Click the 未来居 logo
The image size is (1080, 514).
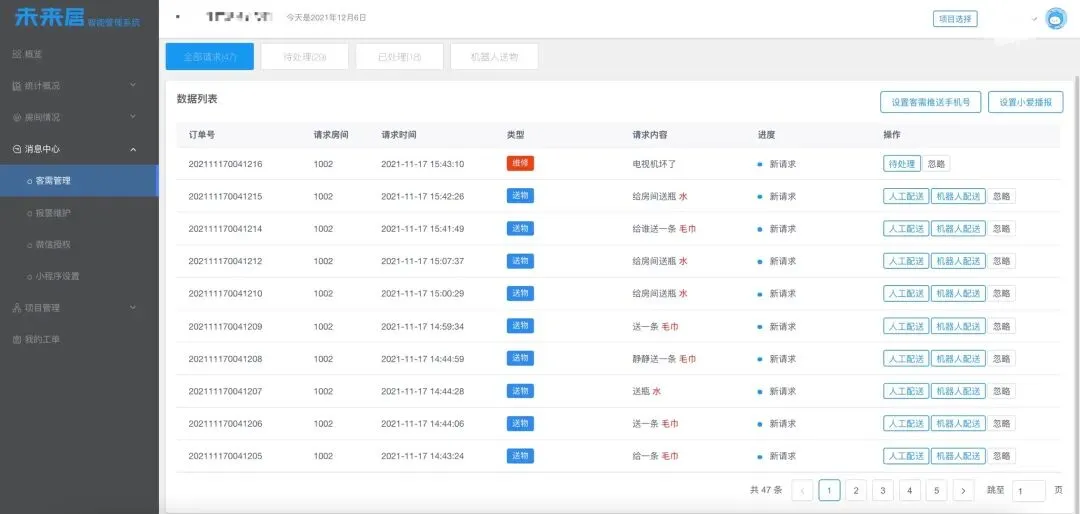pyautogui.click(x=76, y=17)
